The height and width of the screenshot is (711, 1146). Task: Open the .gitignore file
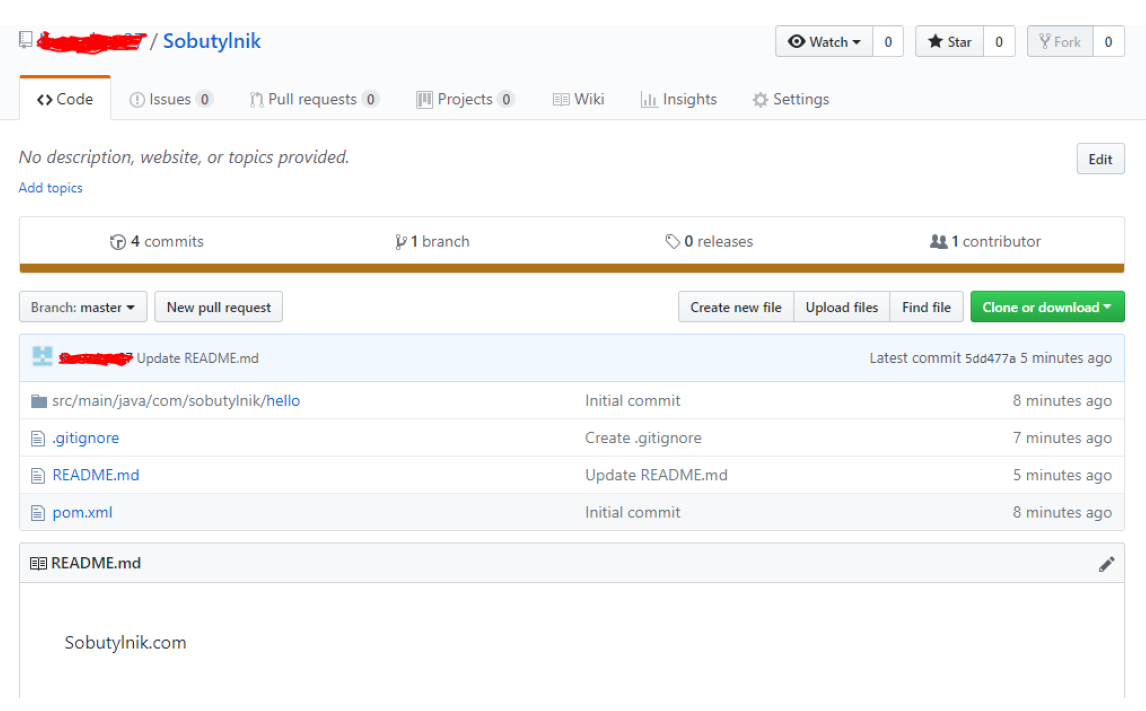(x=86, y=438)
